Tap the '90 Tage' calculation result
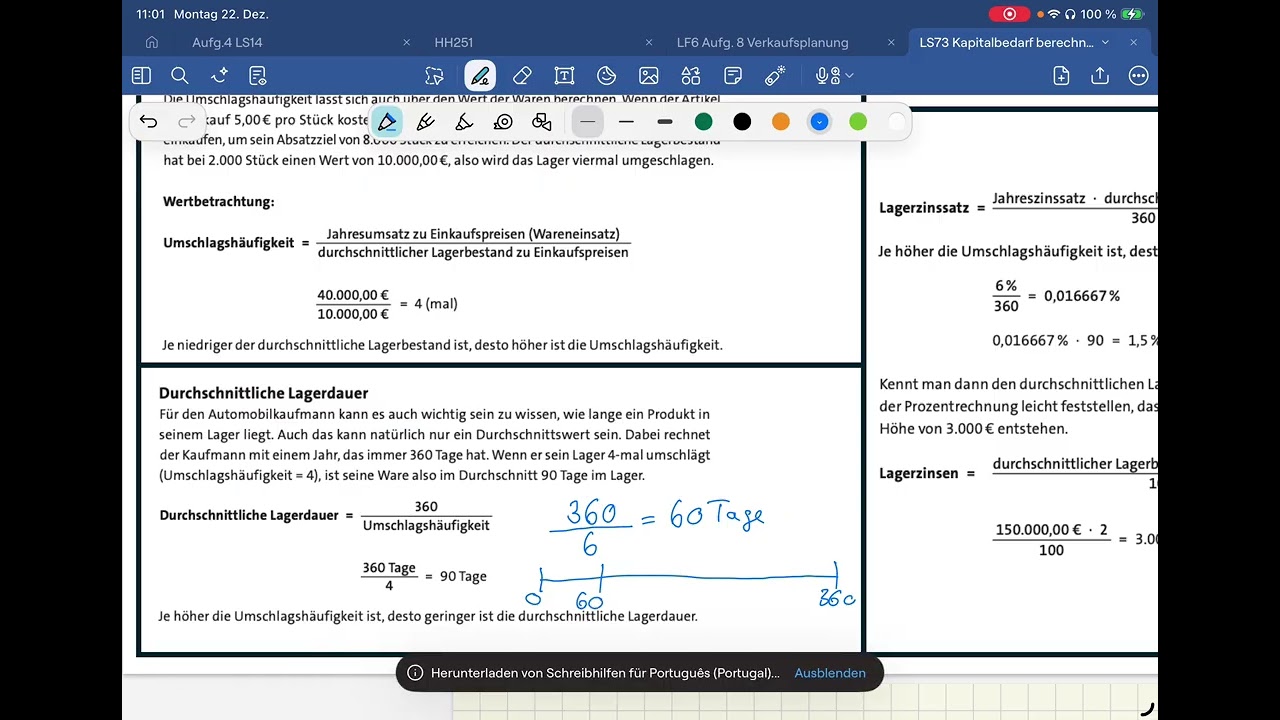 pyautogui.click(x=463, y=576)
